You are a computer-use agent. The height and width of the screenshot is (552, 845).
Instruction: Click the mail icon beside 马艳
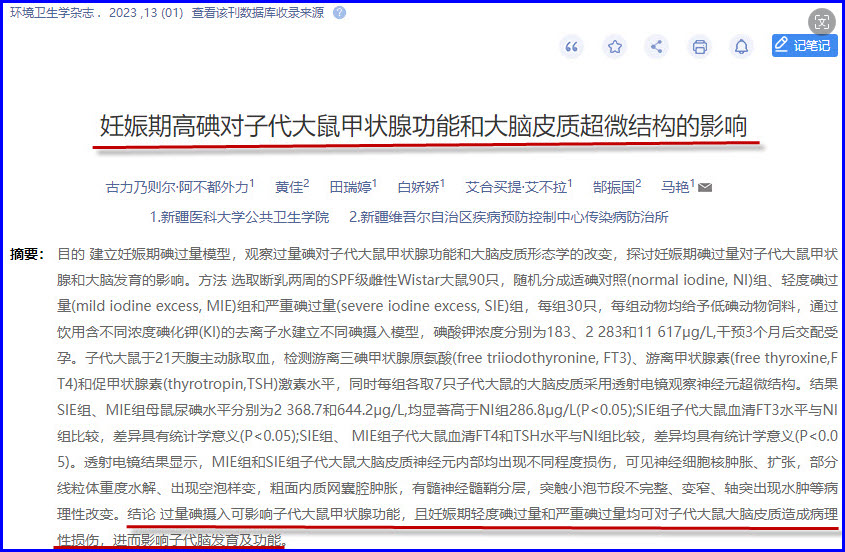point(705,187)
